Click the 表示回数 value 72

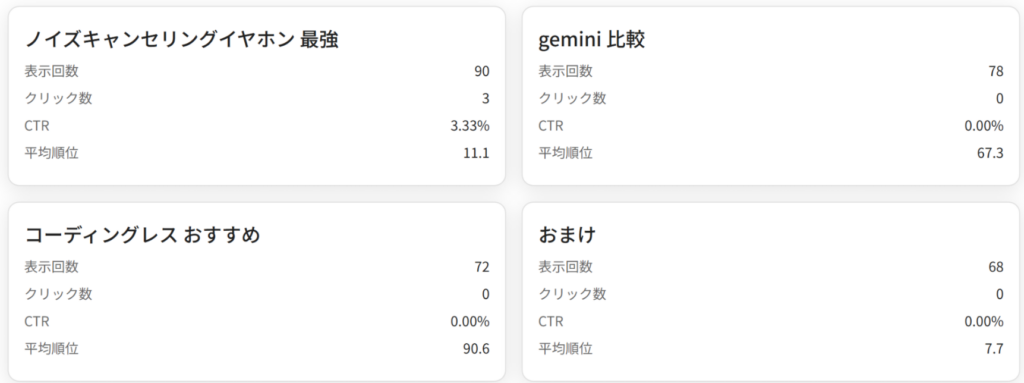[x=482, y=267]
